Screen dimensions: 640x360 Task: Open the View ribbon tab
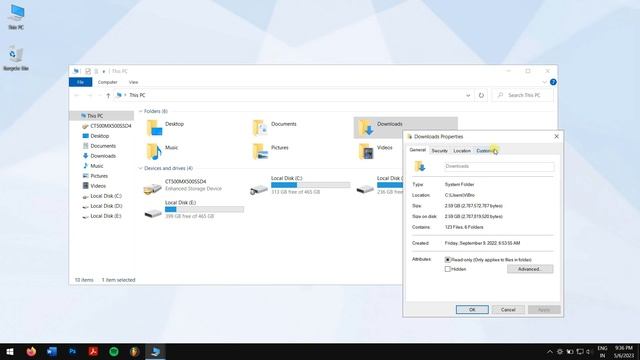[133, 82]
